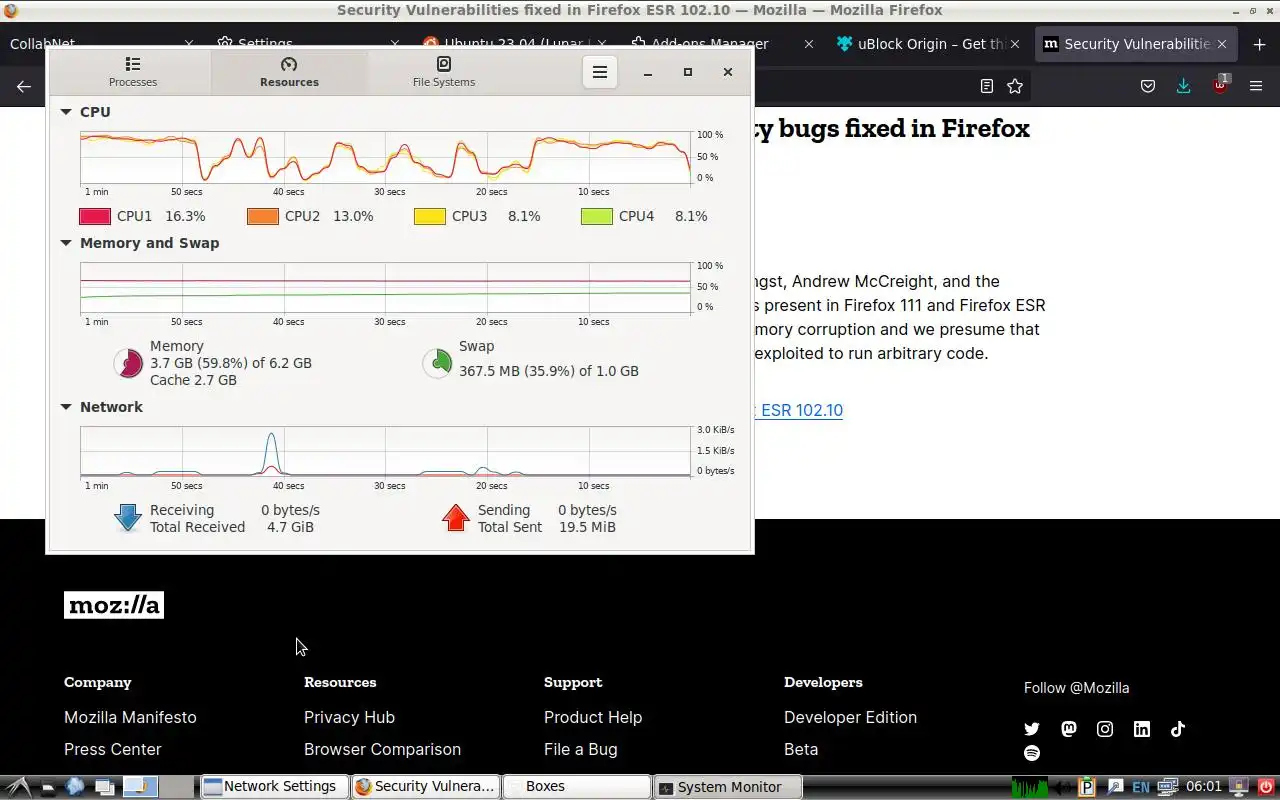Switch to Network Settings taskbar window
Image resolution: width=1280 pixels, height=800 pixels.
[x=275, y=787]
